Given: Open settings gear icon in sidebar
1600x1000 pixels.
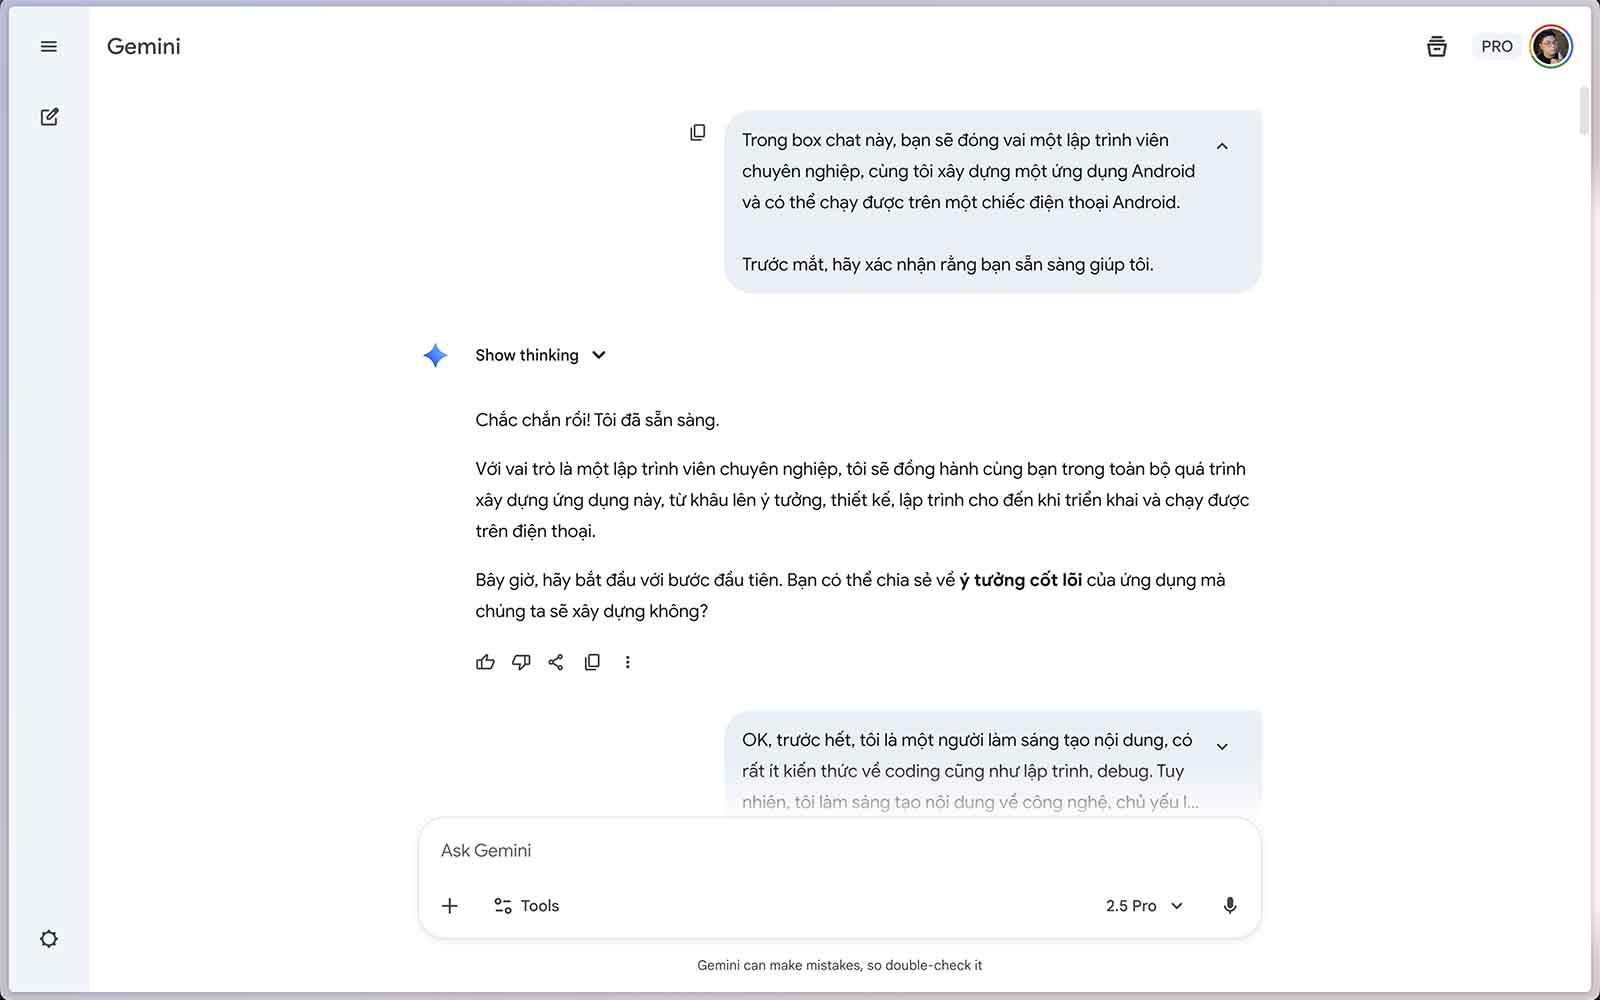Looking at the screenshot, I should coord(49,939).
